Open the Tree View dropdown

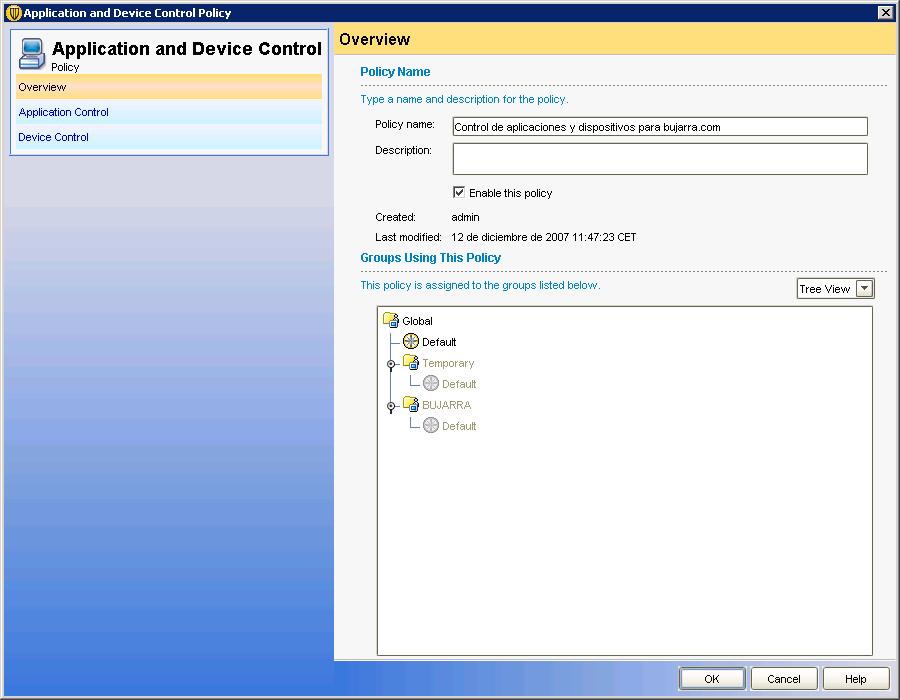[865, 289]
